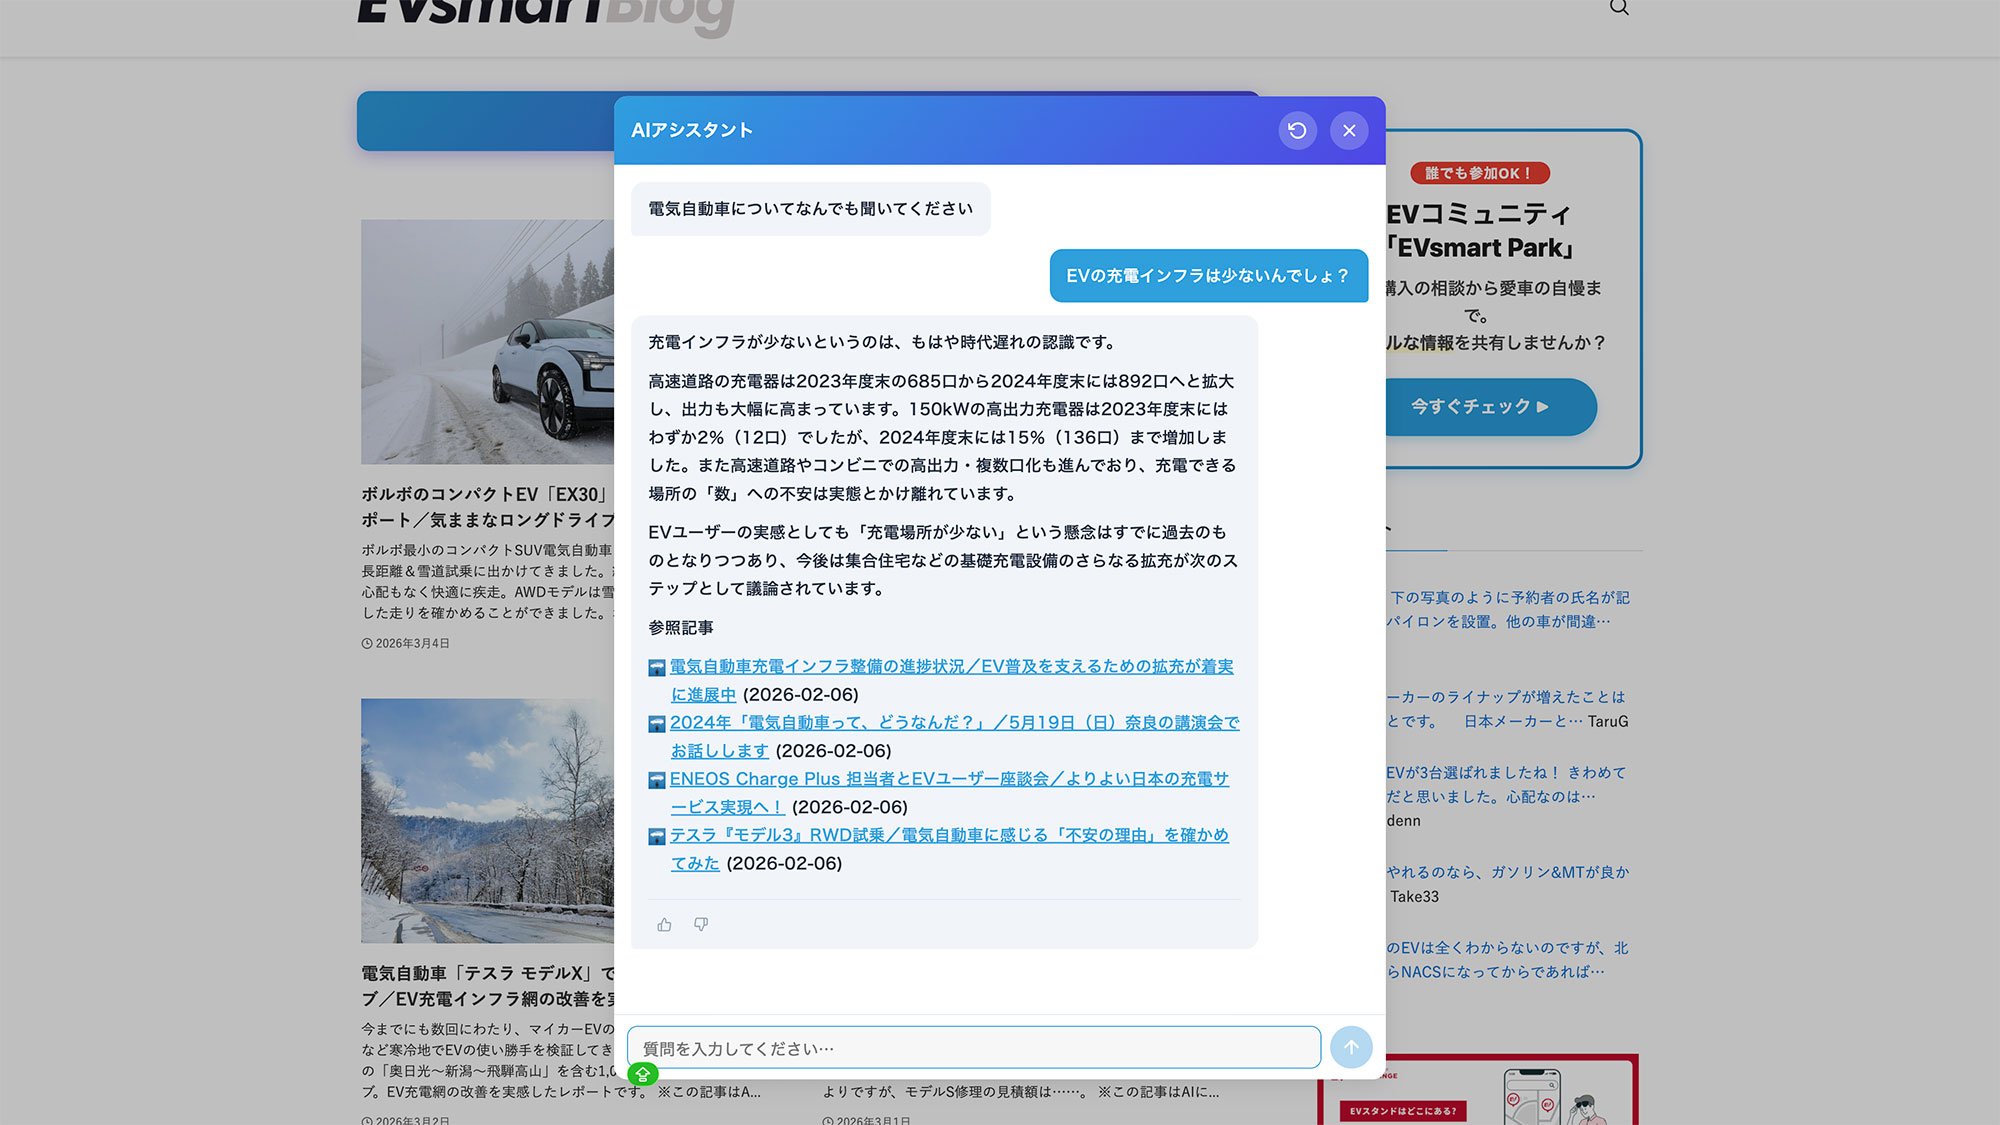Click the EVsmart Blog logo

(x=545, y=14)
